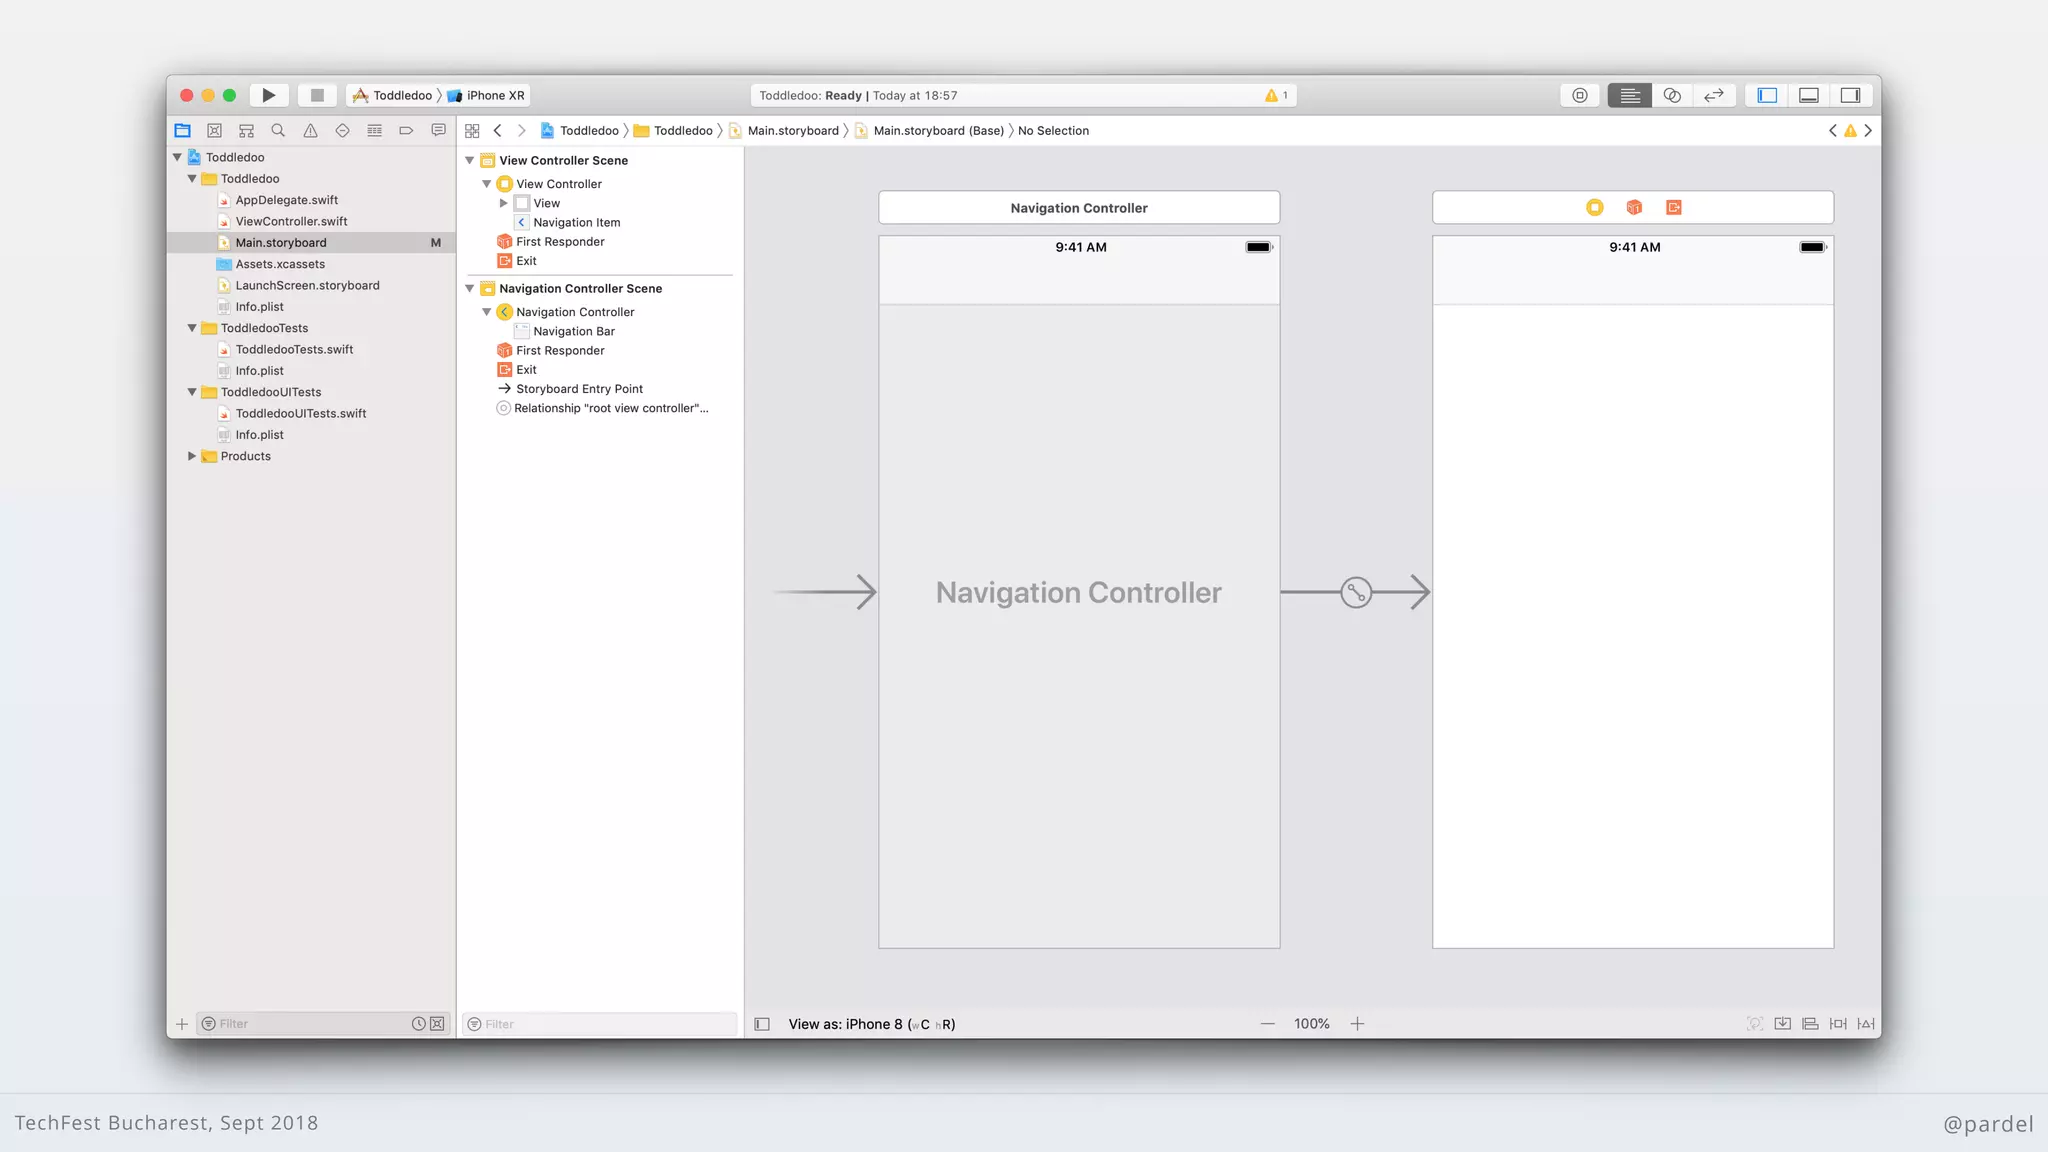Toggle the bottom Debug area panel
Image resolution: width=2048 pixels, height=1152 pixels.
(x=1809, y=95)
